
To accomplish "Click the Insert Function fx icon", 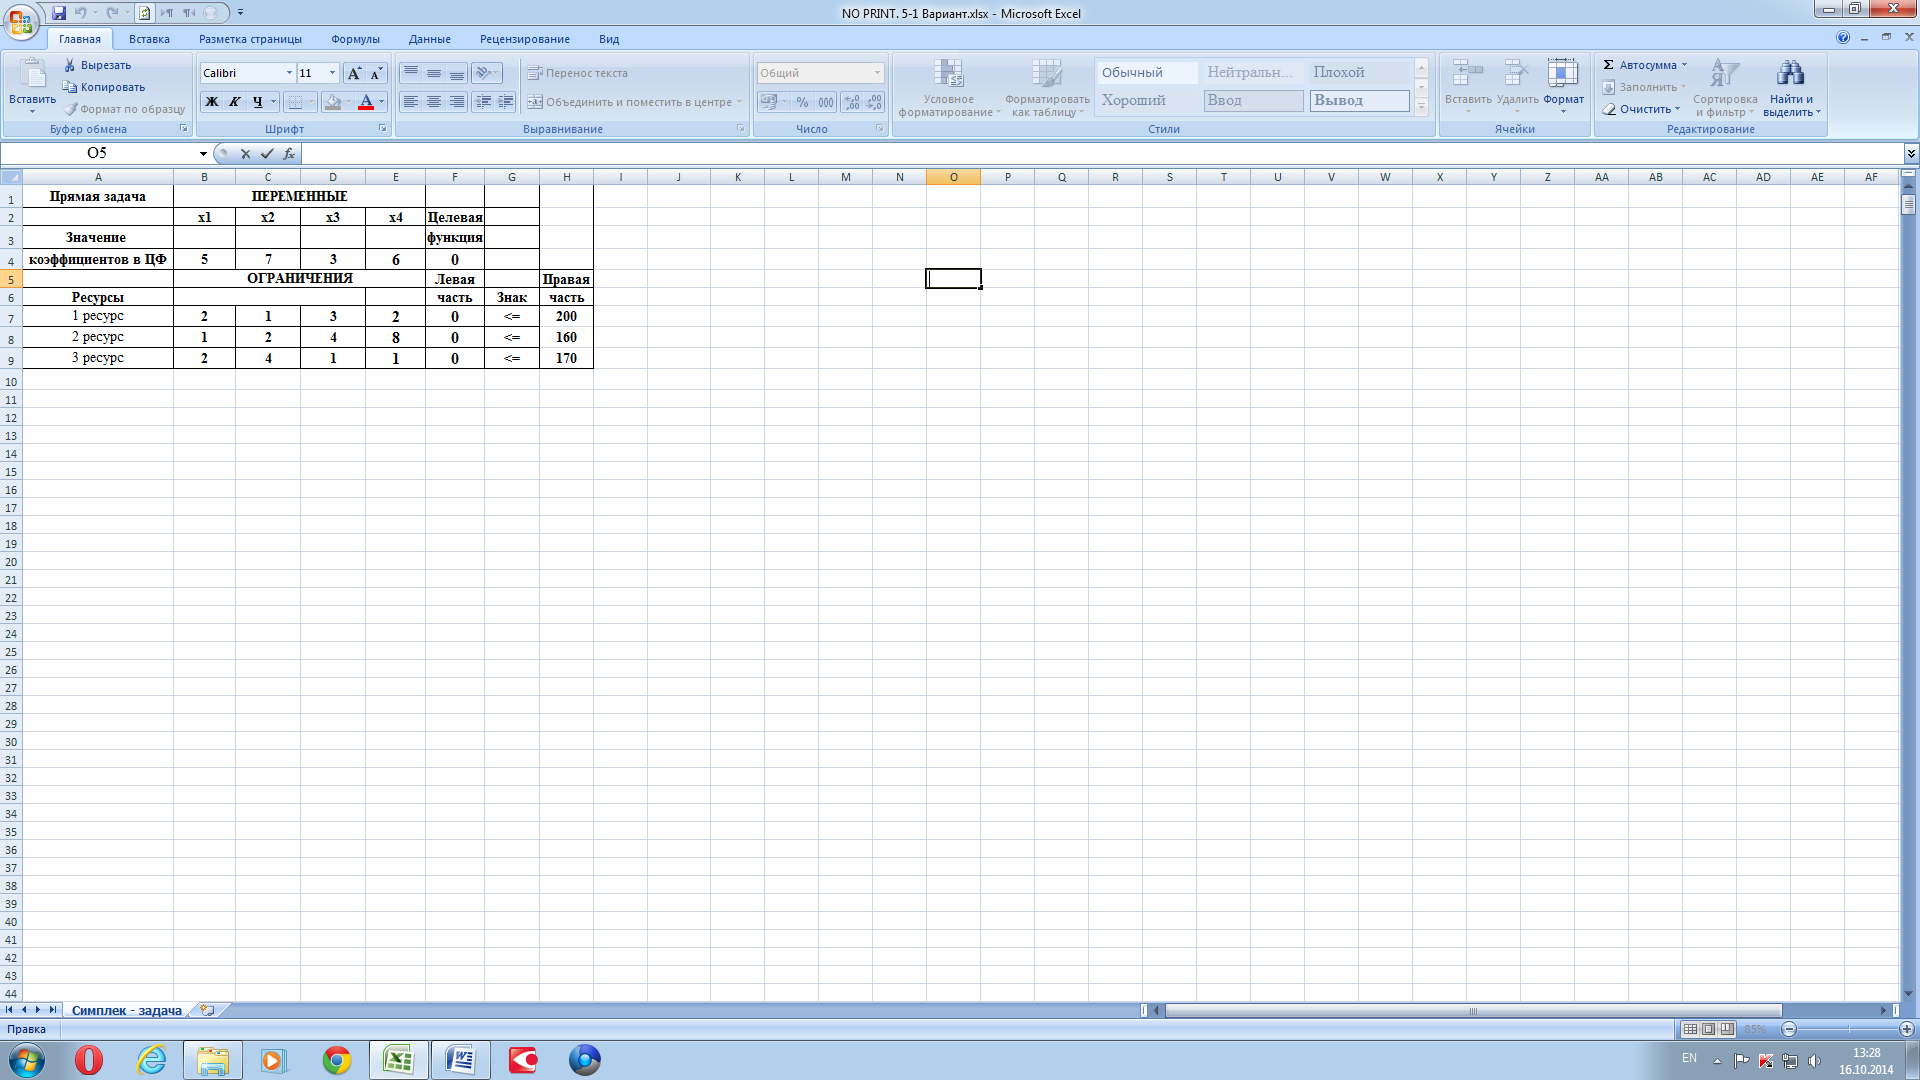I will click(289, 154).
